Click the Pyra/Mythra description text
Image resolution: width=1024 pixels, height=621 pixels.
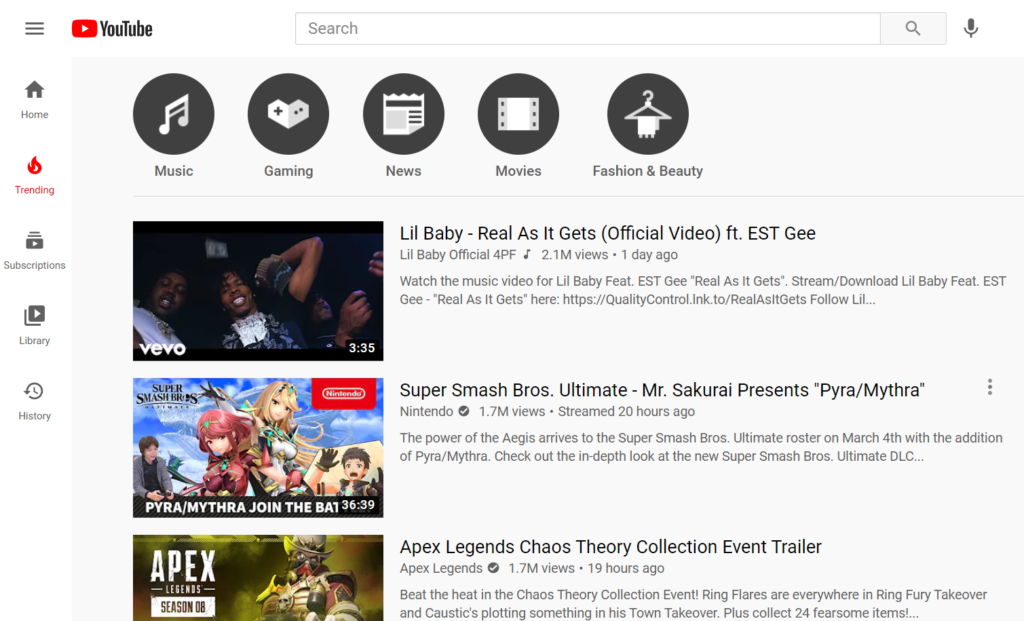pyautogui.click(x=701, y=447)
